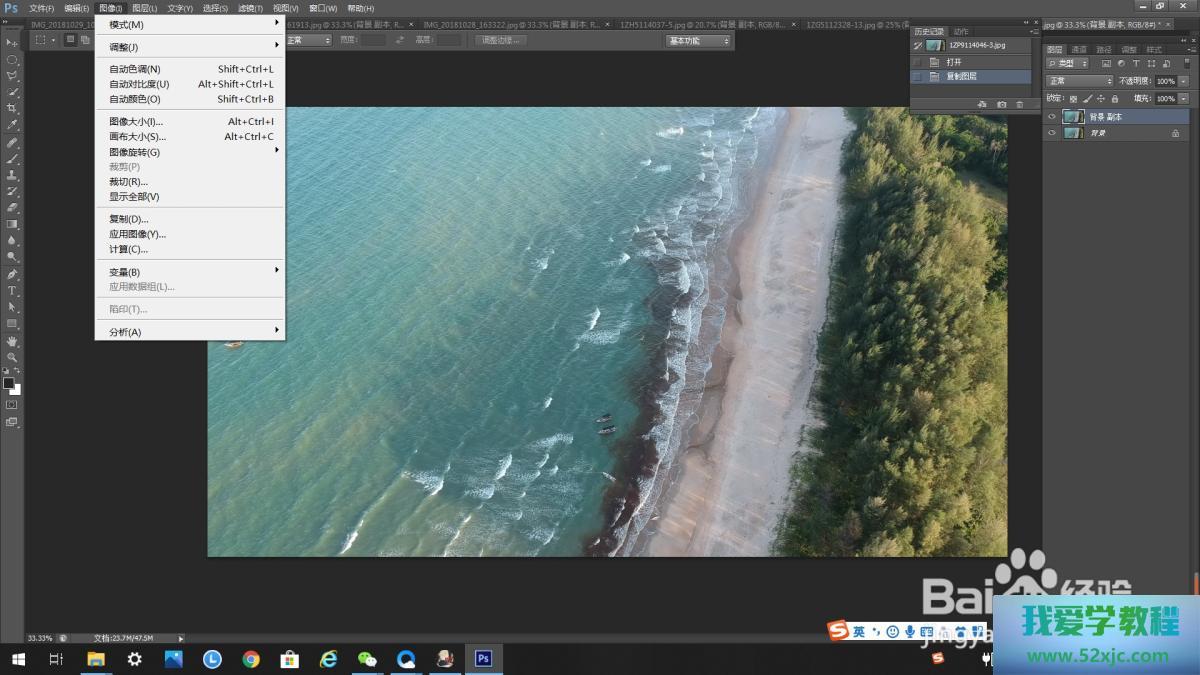1200x675 pixels.
Task: Select the Eyedropper tool
Action: point(12,125)
